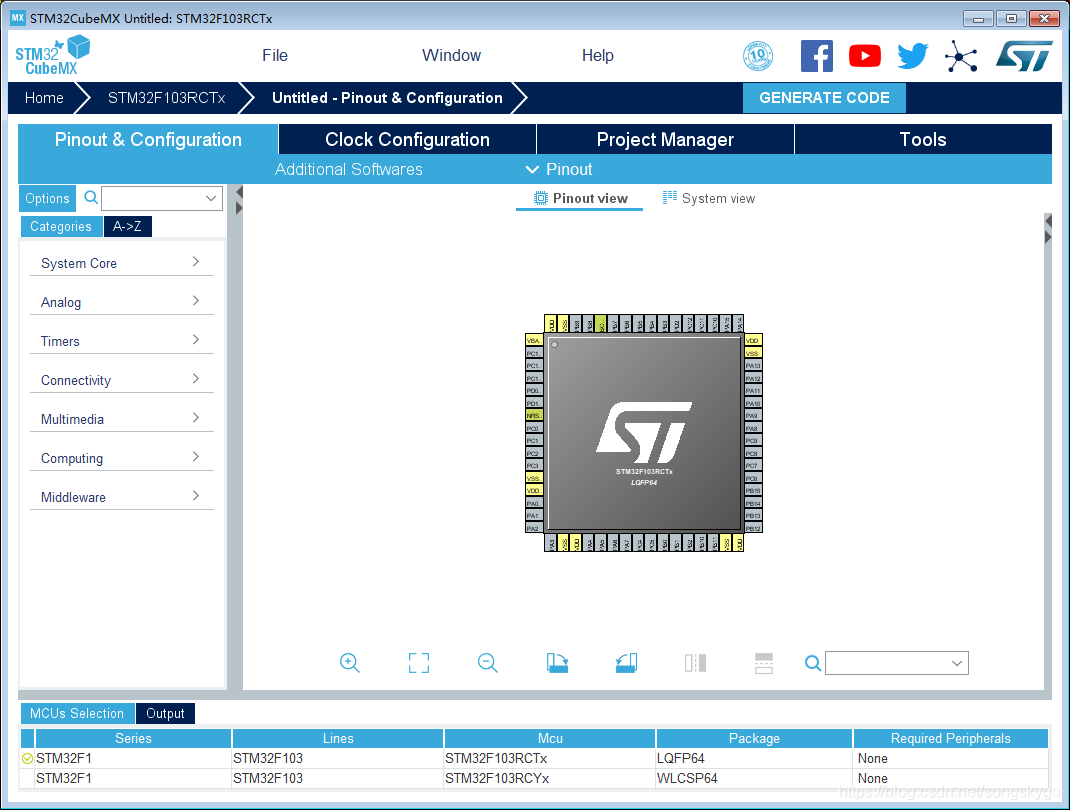This screenshot has height=810, width=1070.
Task: Open the pin search magnifier below the chip
Action: [x=813, y=662]
